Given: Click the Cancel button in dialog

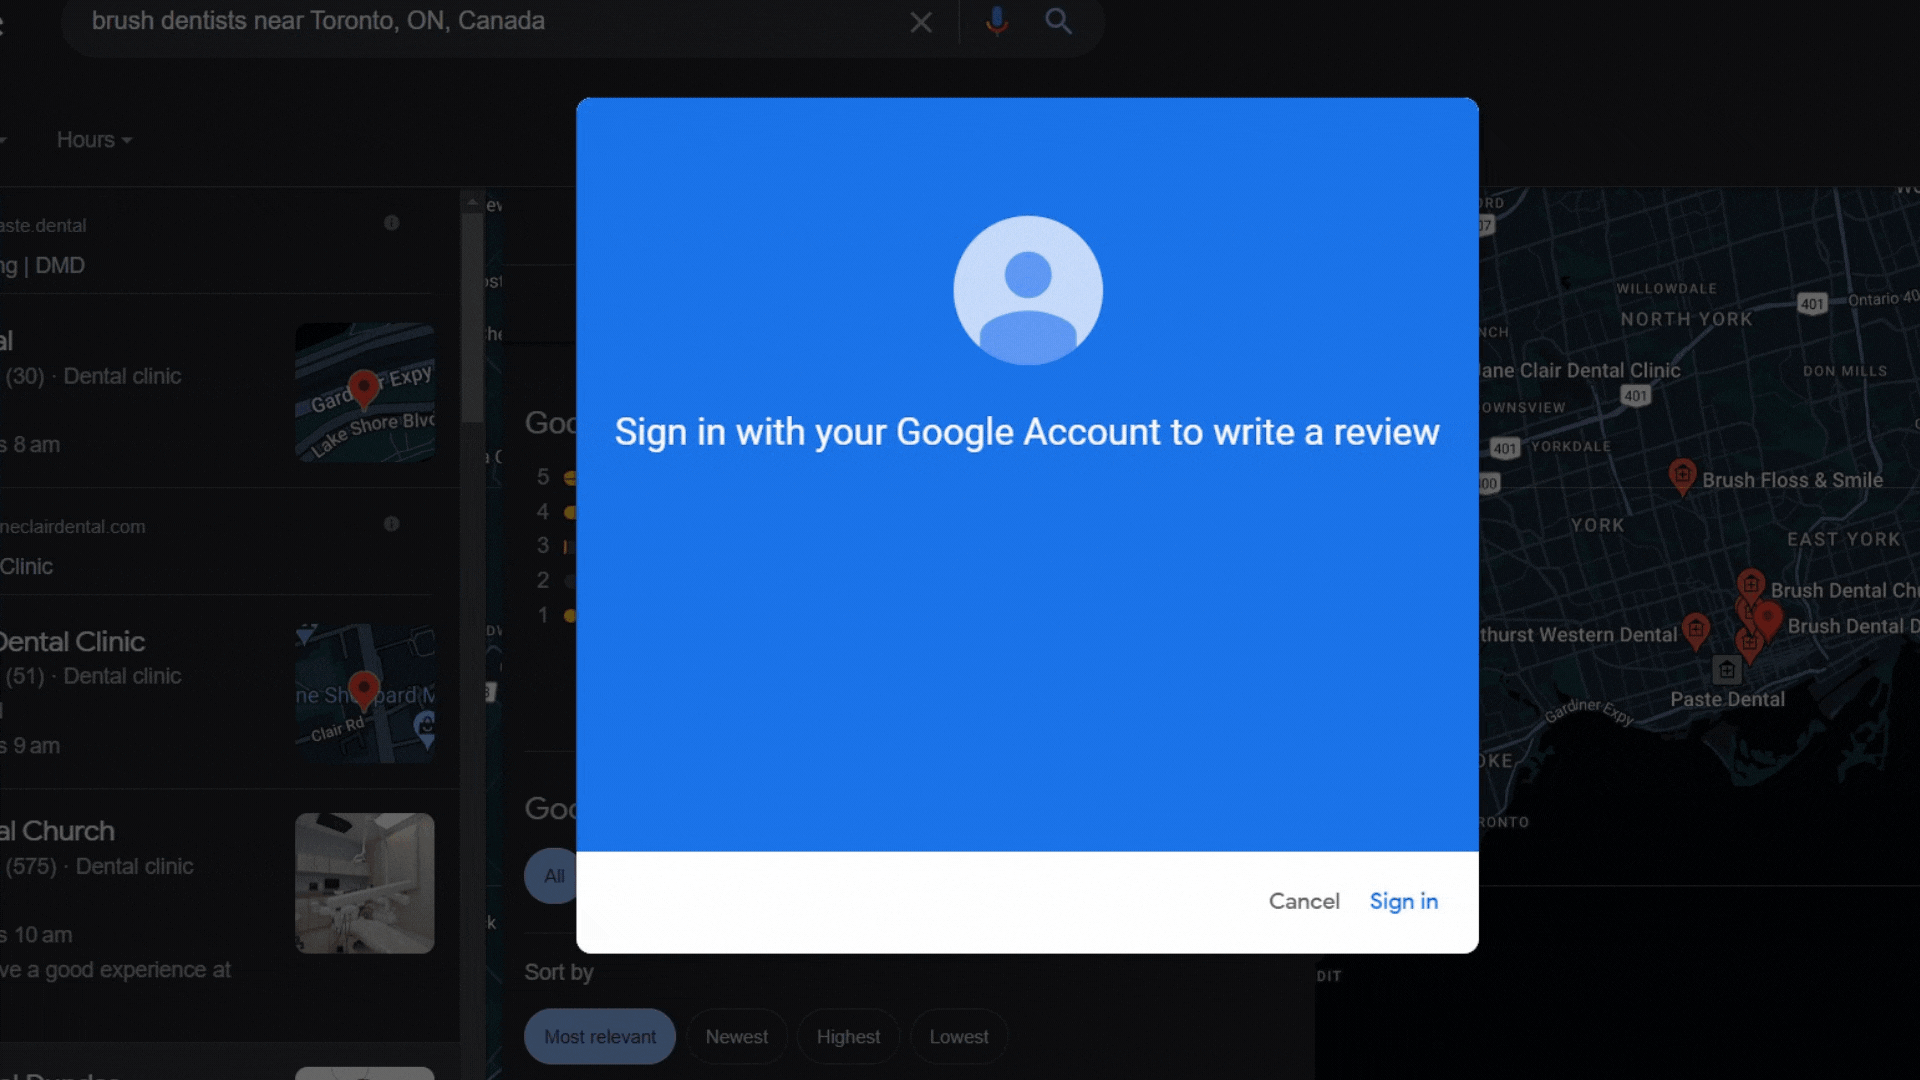Looking at the screenshot, I should (x=1303, y=901).
